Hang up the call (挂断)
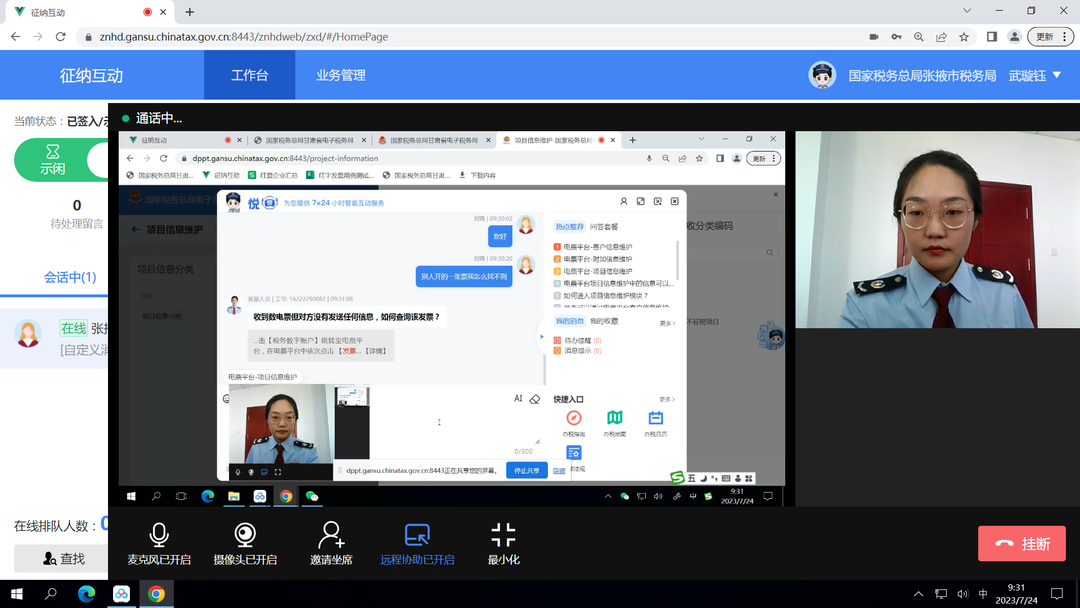This screenshot has height=608, width=1080. [1021, 544]
